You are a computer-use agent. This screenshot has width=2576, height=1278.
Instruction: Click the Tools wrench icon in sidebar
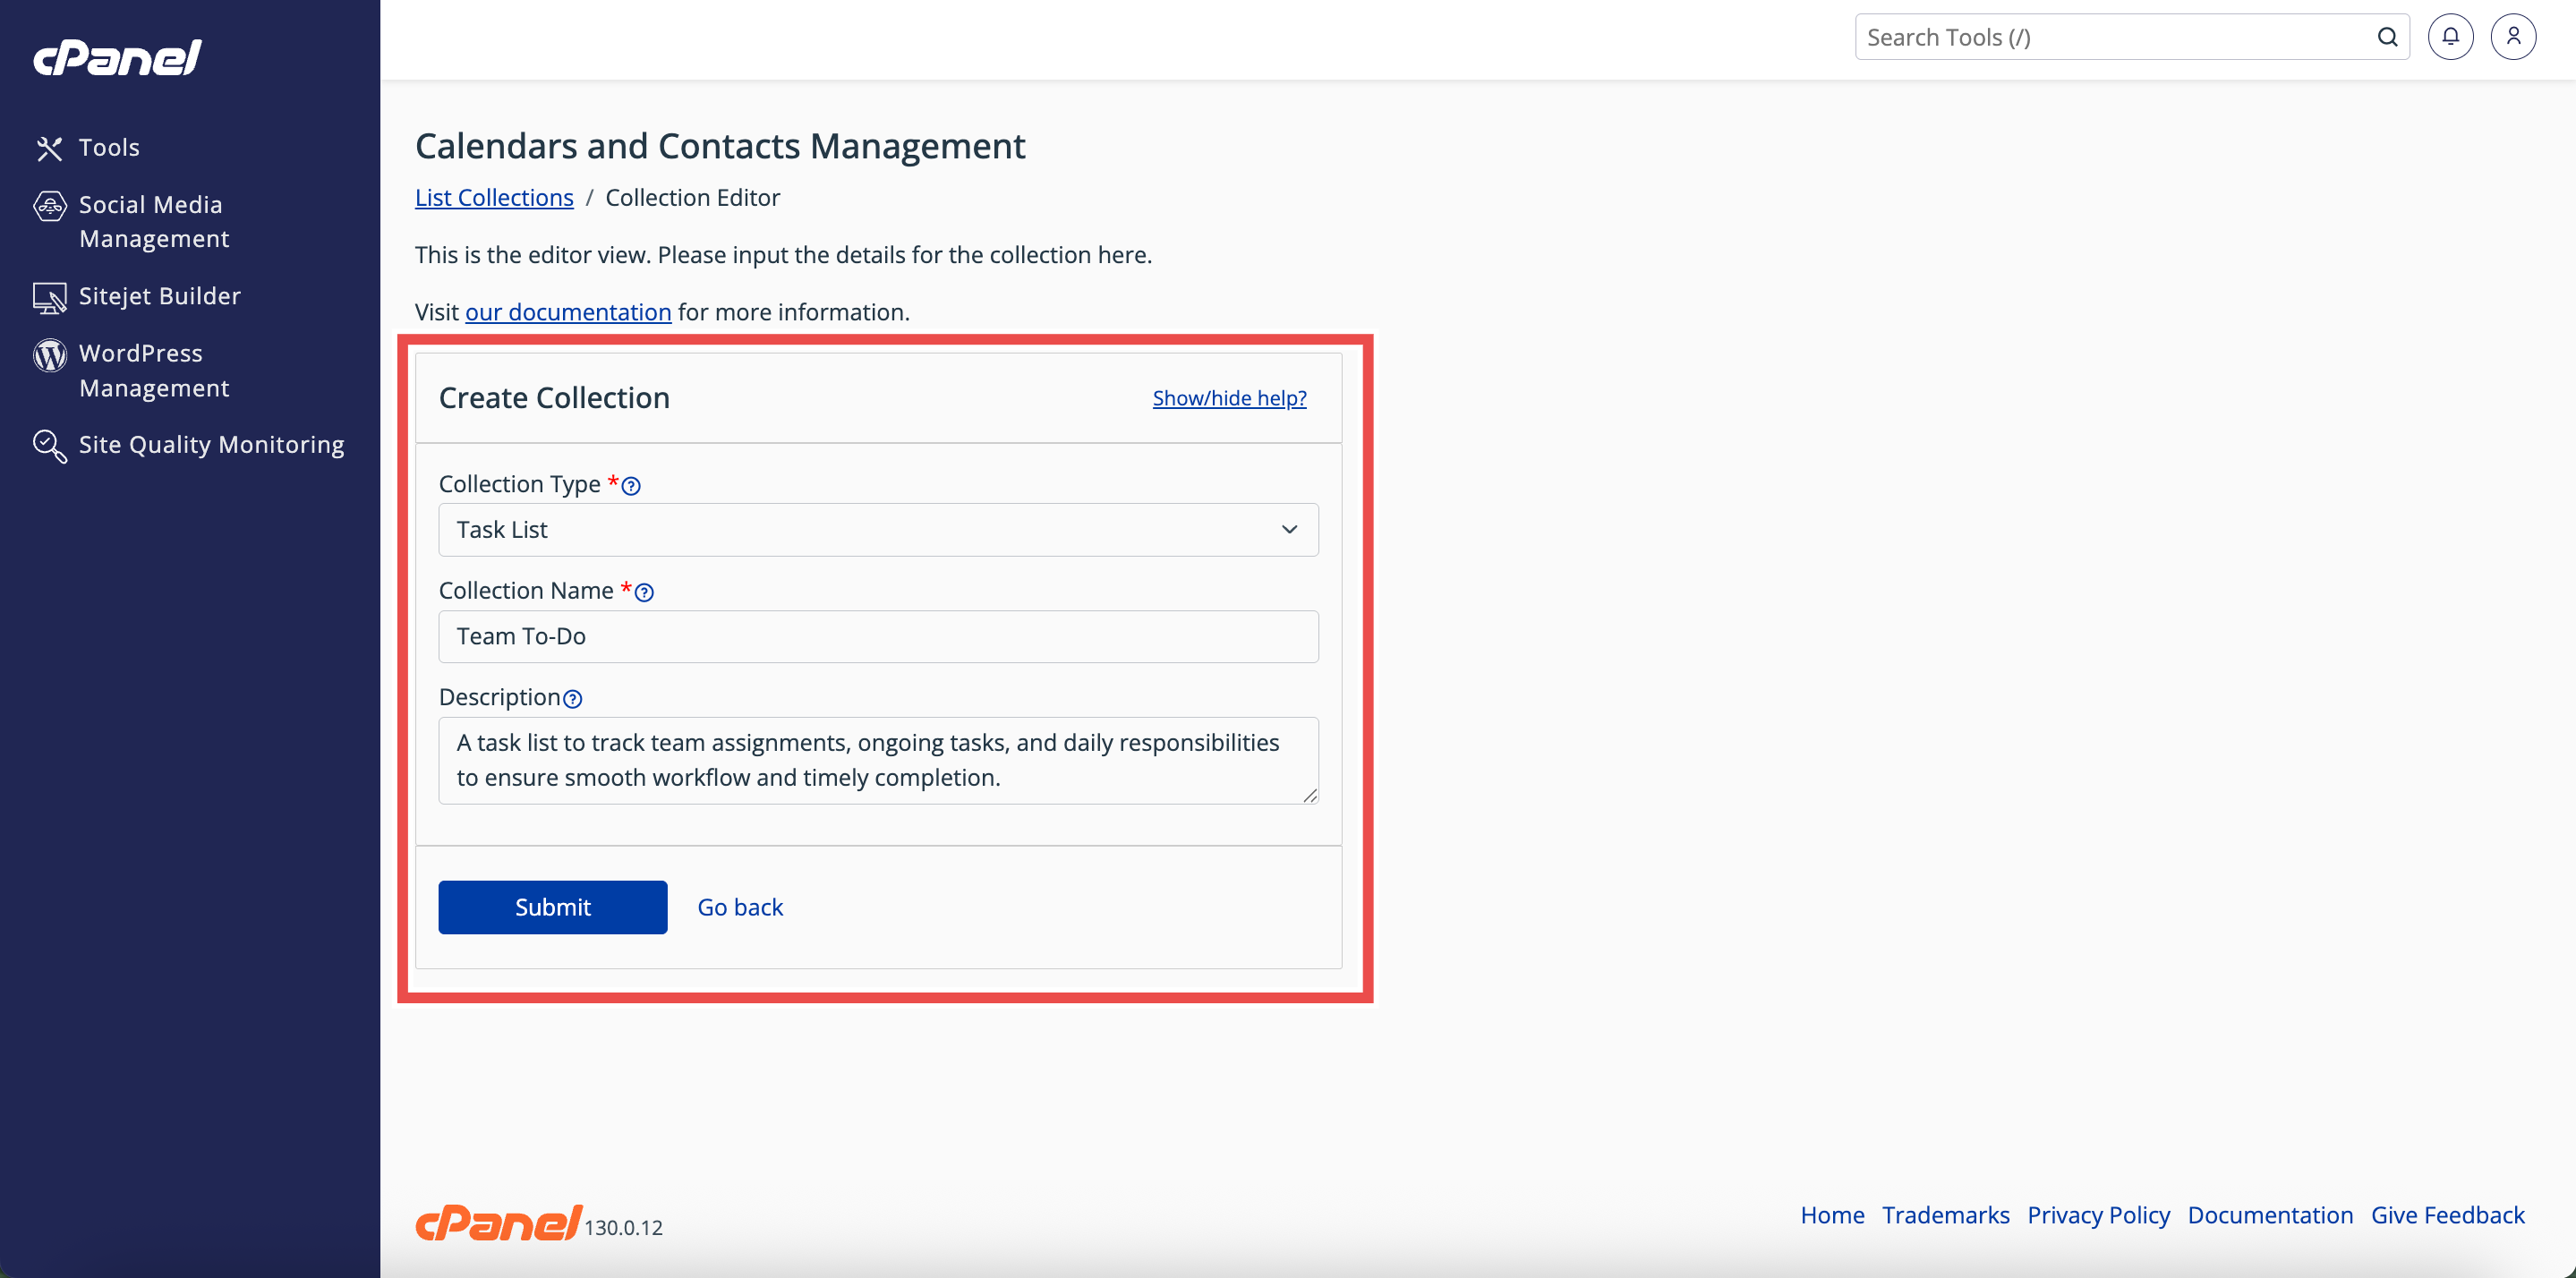[49, 148]
